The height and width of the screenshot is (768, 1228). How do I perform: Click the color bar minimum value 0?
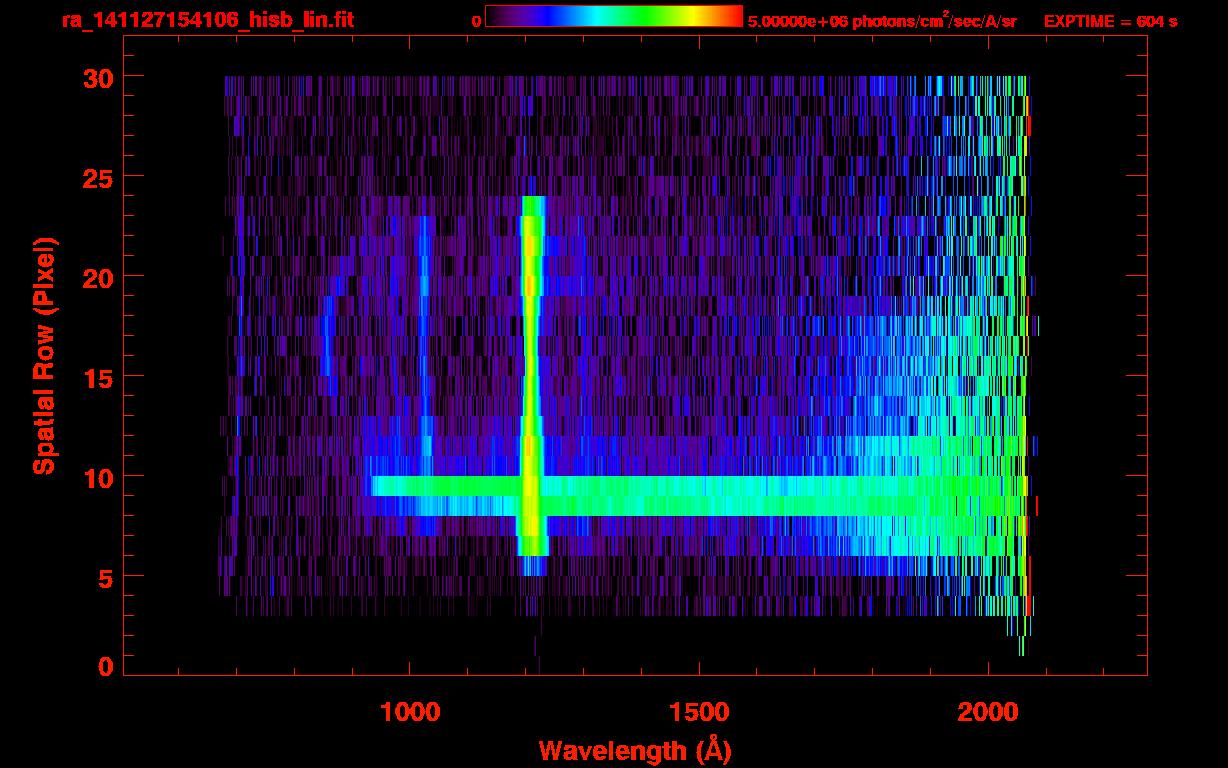pyautogui.click(x=476, y=21)
